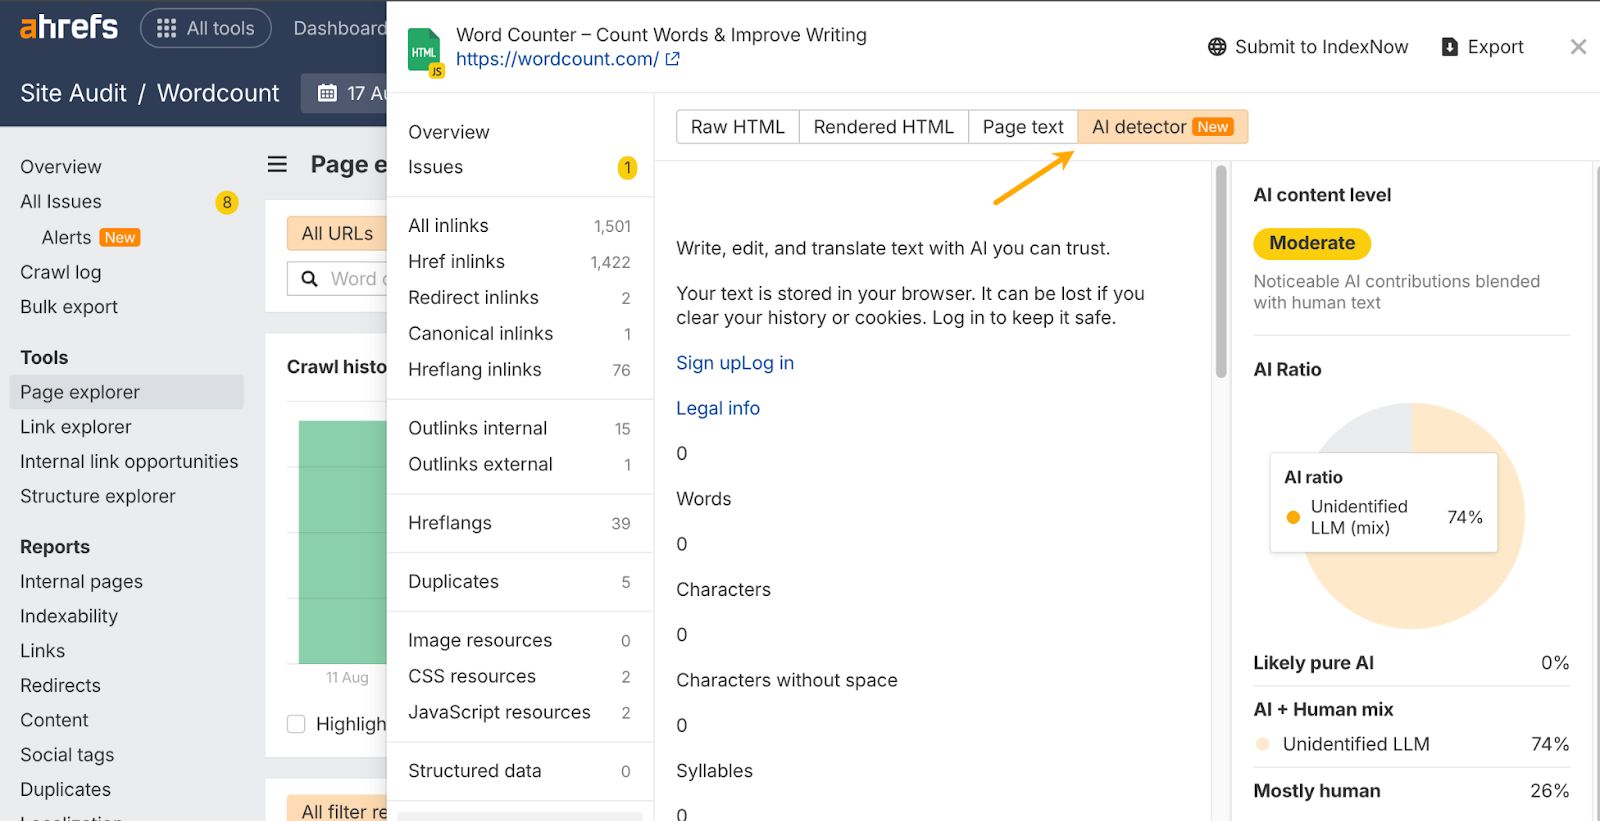The width and height of the screenshot is (1600, 821).
Task: Switch to the Raw HTML tab
Action: (737, 127)
